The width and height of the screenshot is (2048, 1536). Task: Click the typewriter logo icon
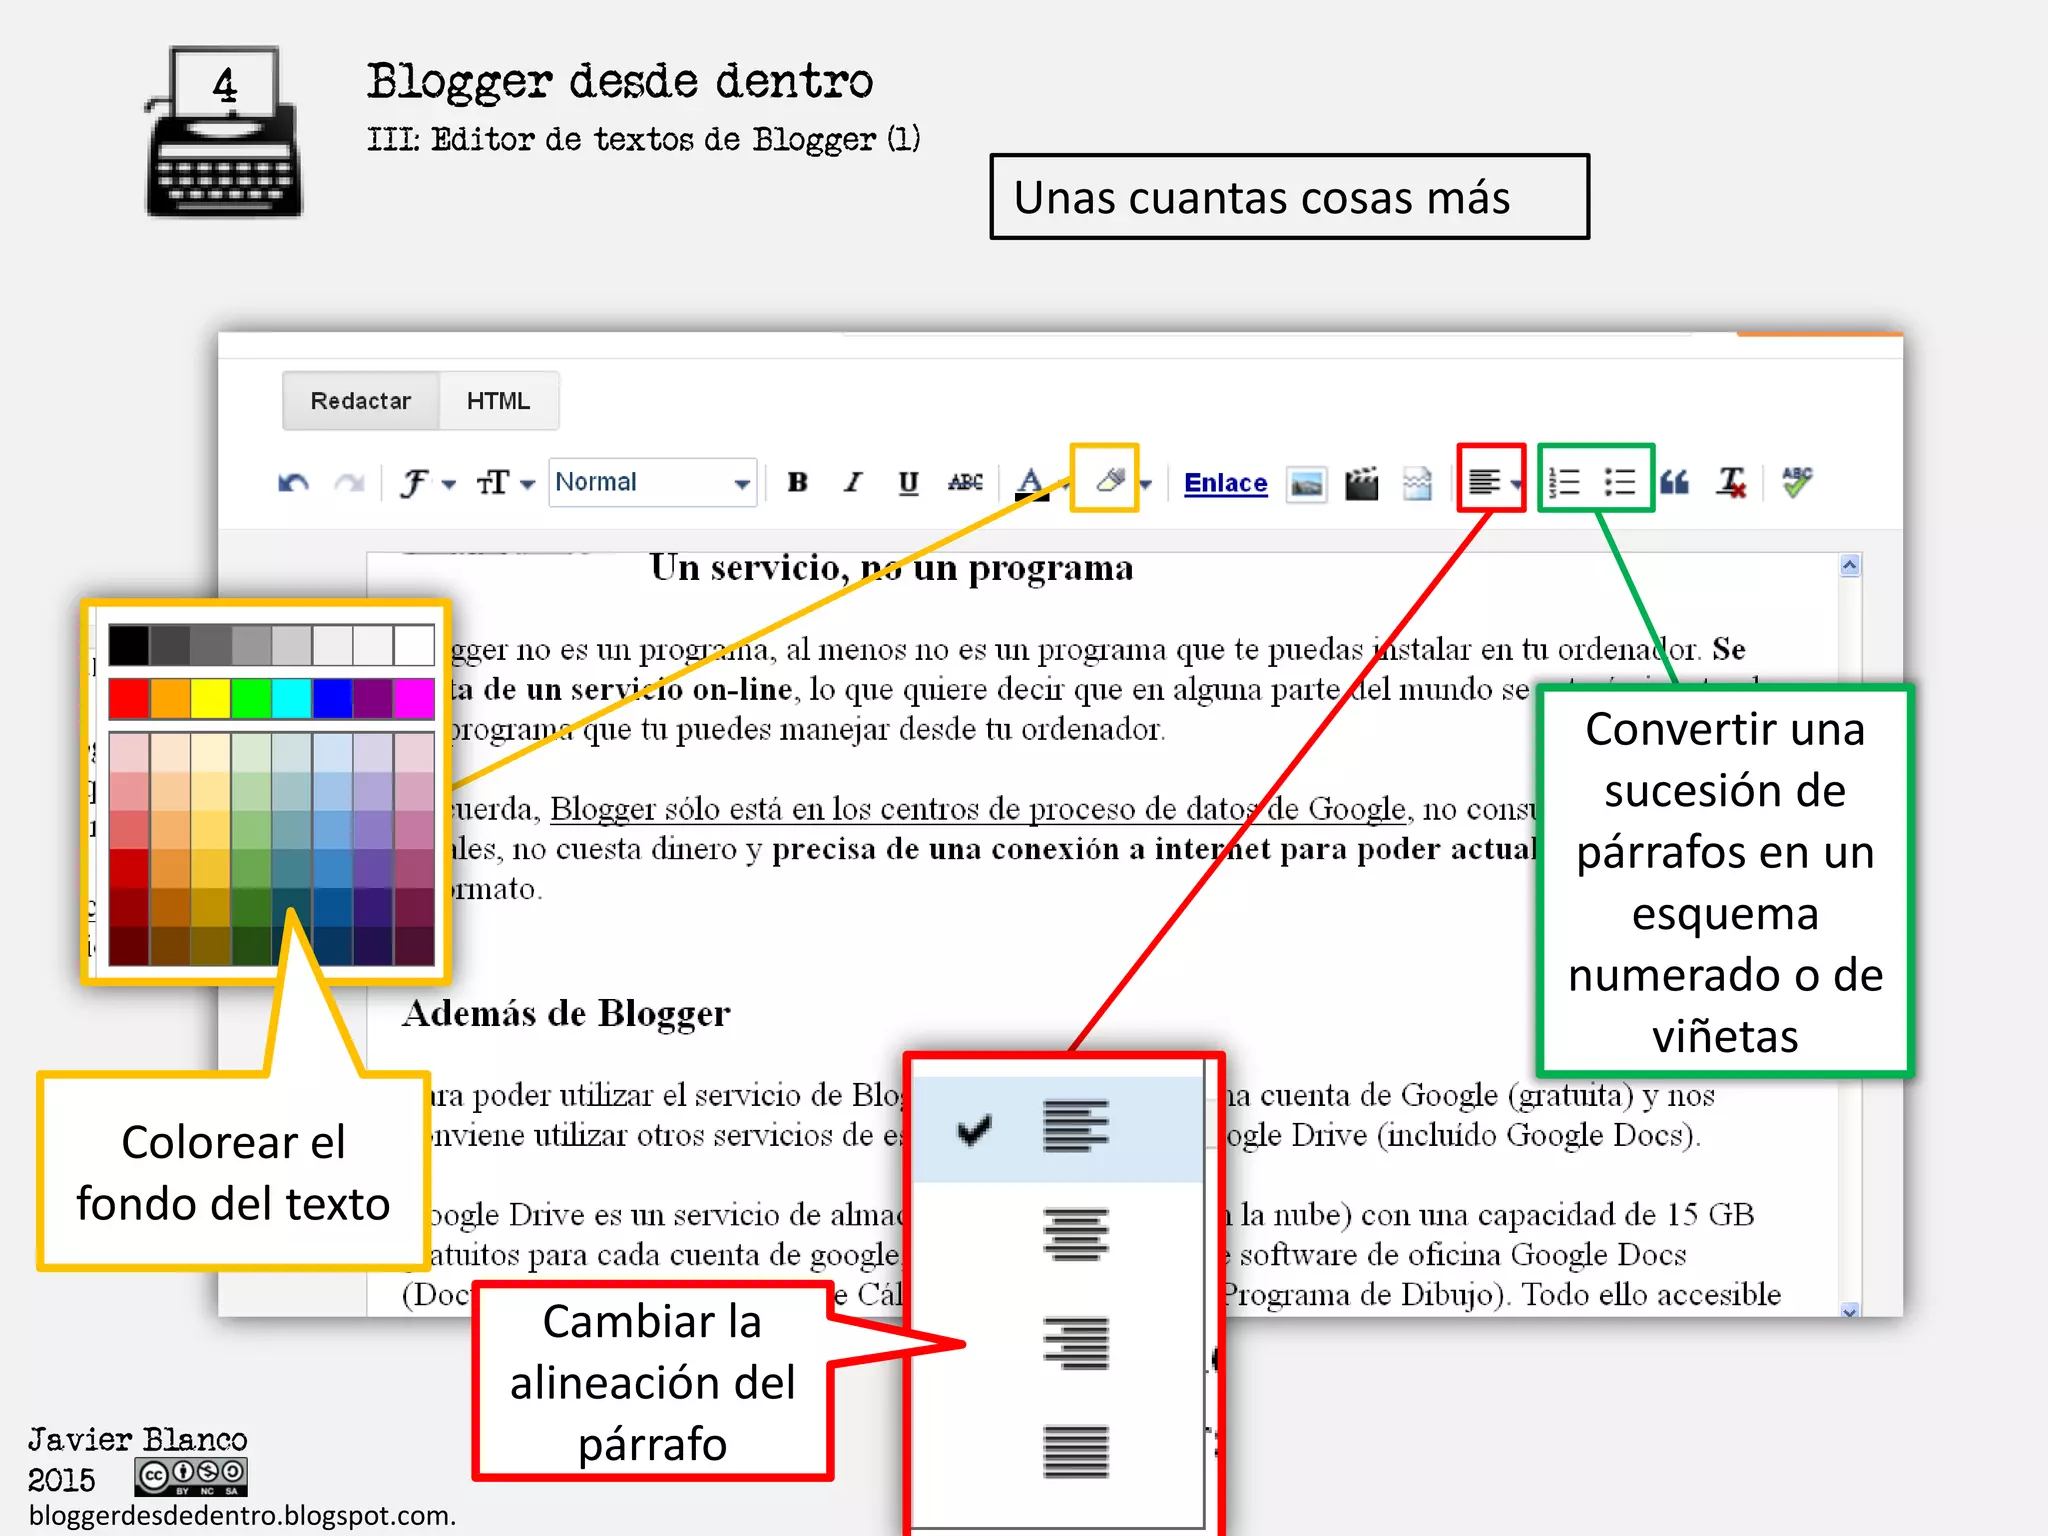(224, 131)
